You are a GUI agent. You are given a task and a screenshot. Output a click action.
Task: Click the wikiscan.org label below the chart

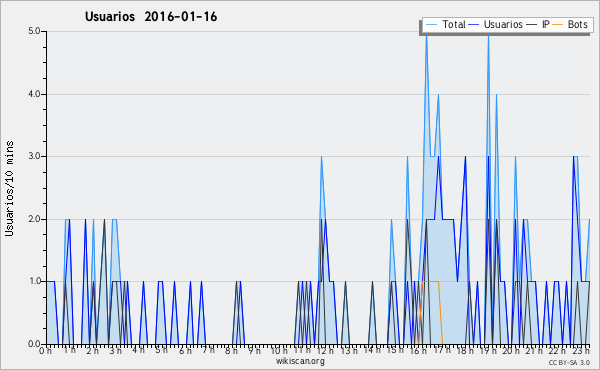300,361
